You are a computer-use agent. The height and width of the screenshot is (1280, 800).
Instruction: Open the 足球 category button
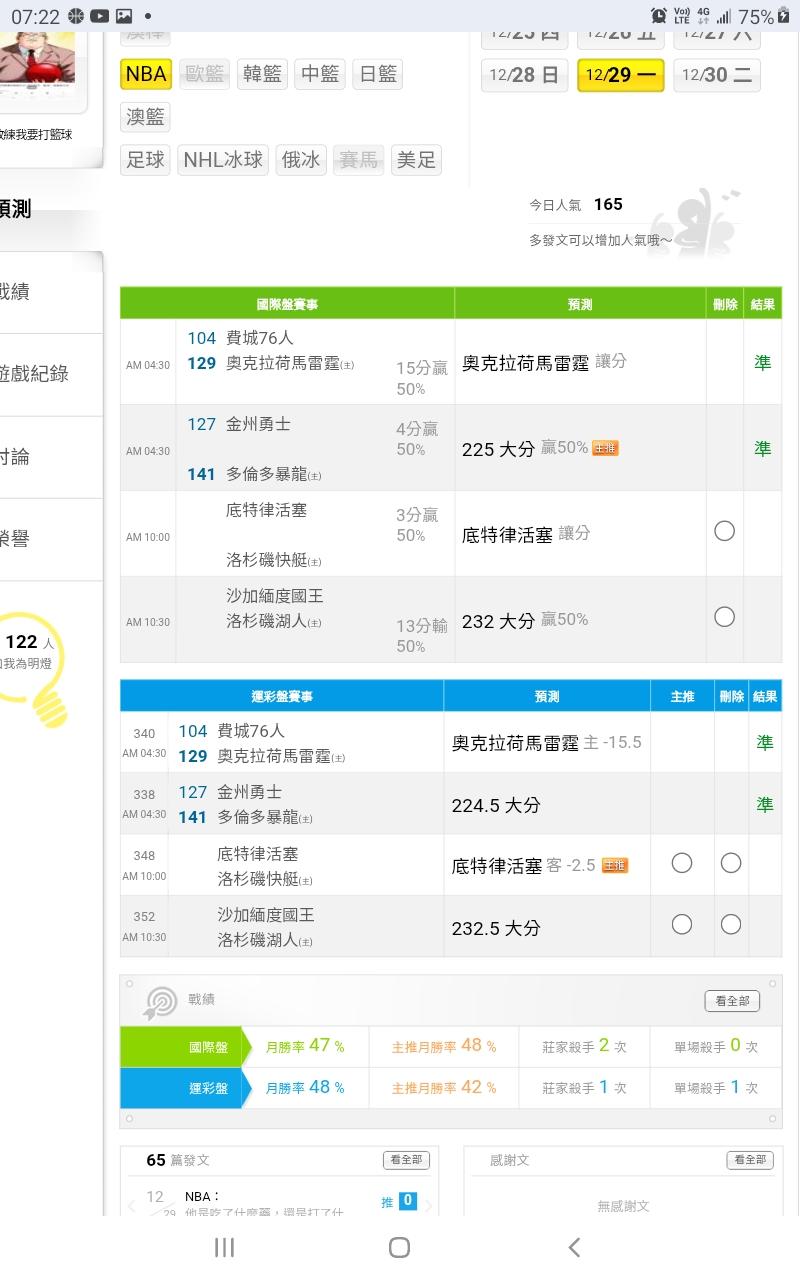tap(146, 159)
